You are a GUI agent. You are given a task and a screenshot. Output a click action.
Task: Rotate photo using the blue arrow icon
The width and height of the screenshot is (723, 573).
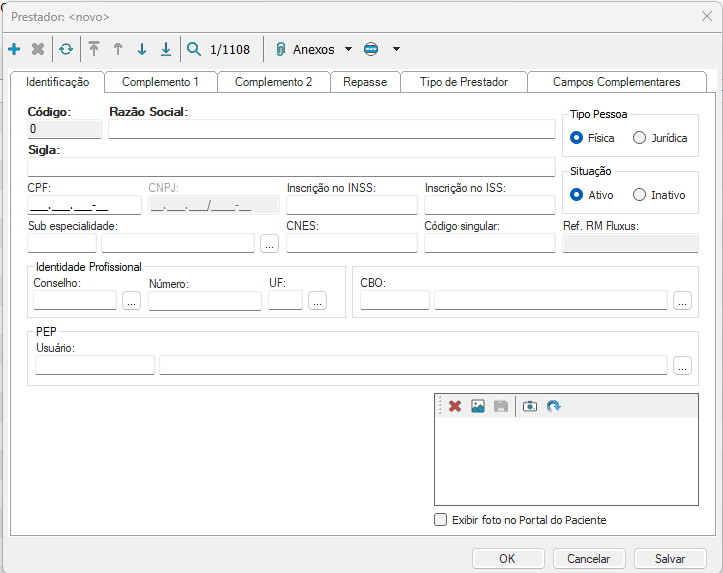pos(554,406)
